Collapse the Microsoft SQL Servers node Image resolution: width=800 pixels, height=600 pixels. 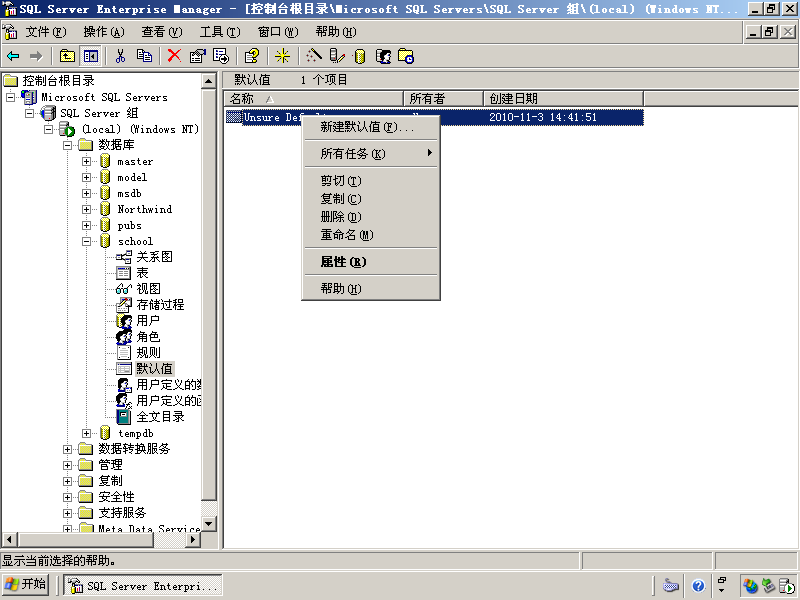[x=11, y=97]
